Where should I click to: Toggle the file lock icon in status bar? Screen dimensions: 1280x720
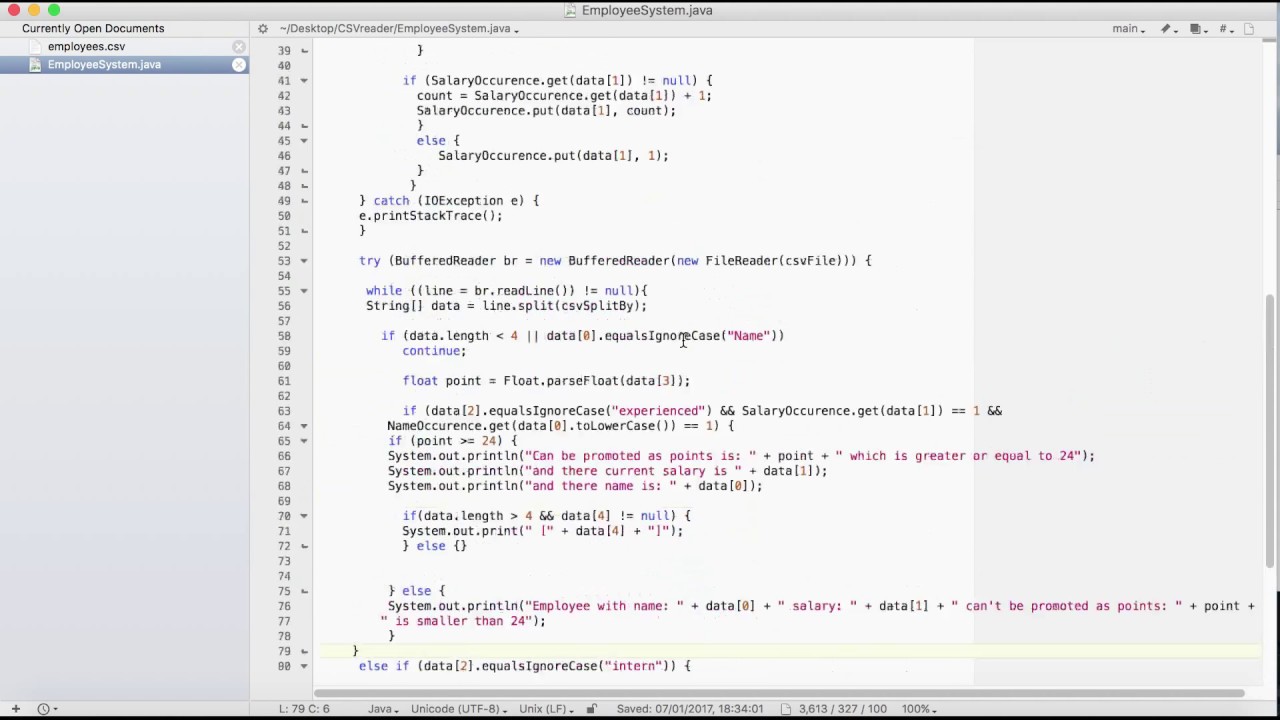coord(592,709)
